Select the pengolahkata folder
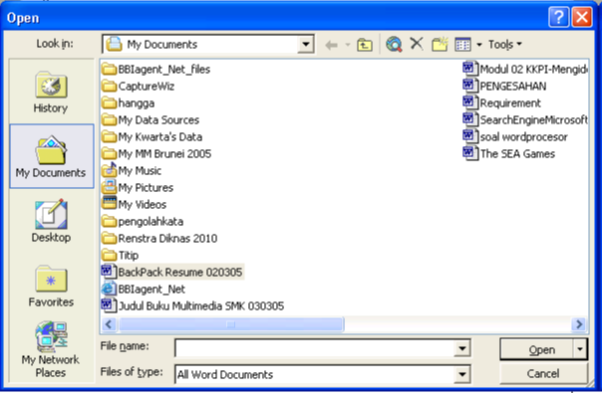 [143, 221]
